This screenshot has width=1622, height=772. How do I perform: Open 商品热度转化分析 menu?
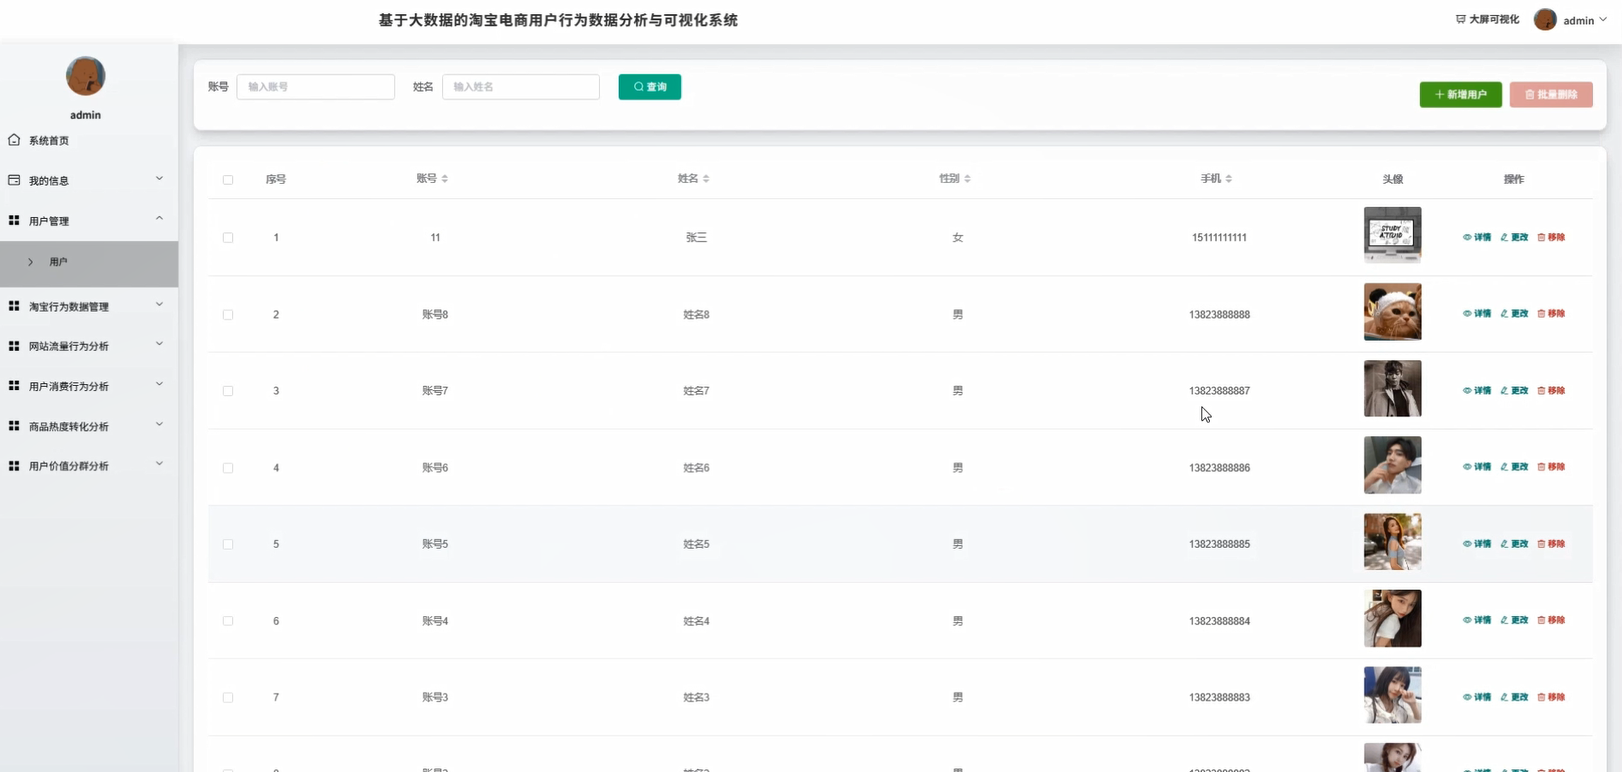click(69, 427)
